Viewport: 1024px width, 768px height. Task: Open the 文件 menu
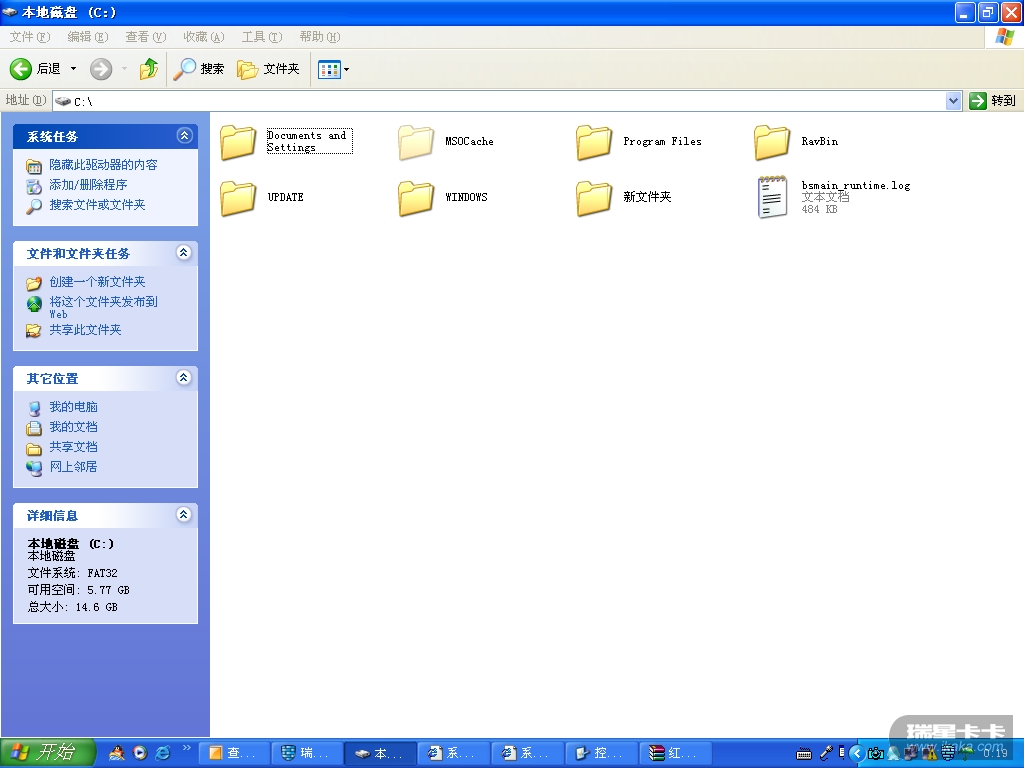point(29,37)
